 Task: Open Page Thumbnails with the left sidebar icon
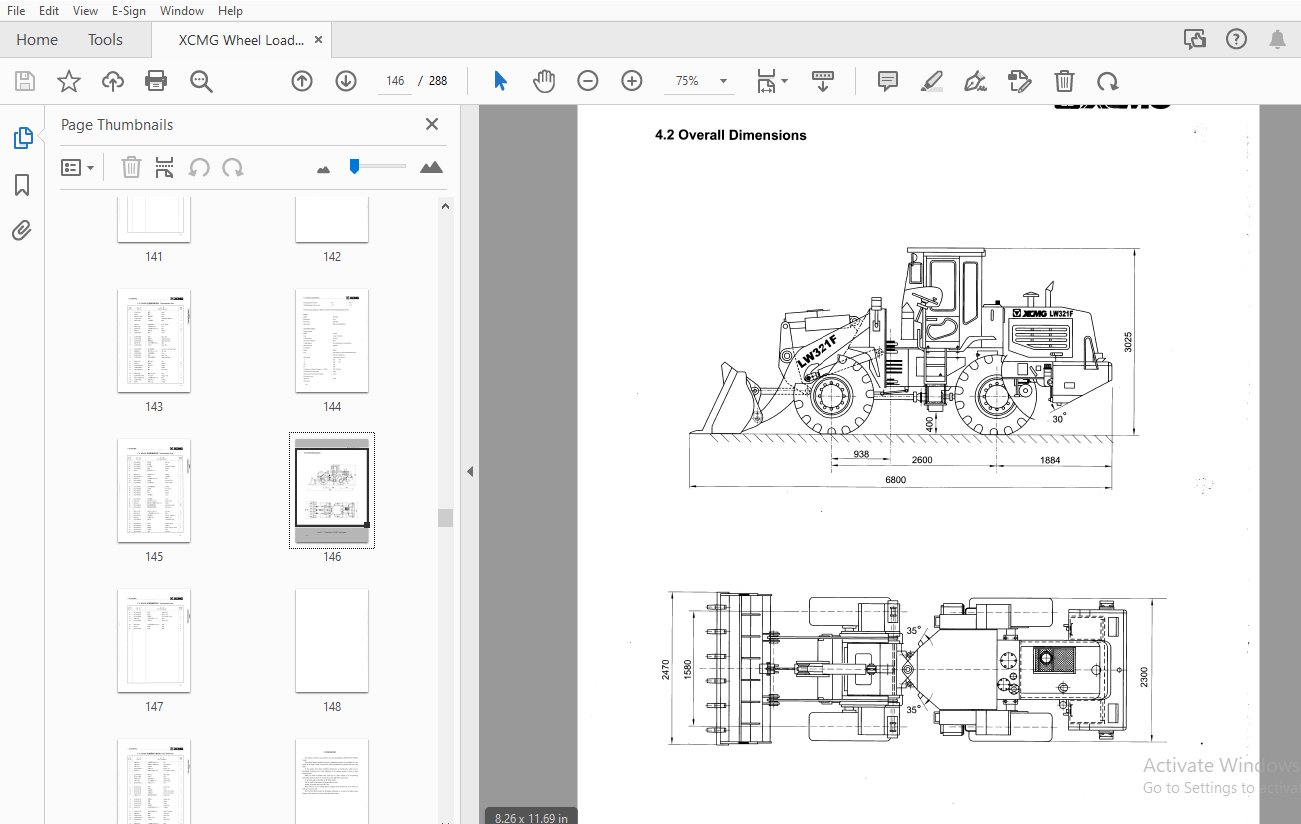[22, 139]
